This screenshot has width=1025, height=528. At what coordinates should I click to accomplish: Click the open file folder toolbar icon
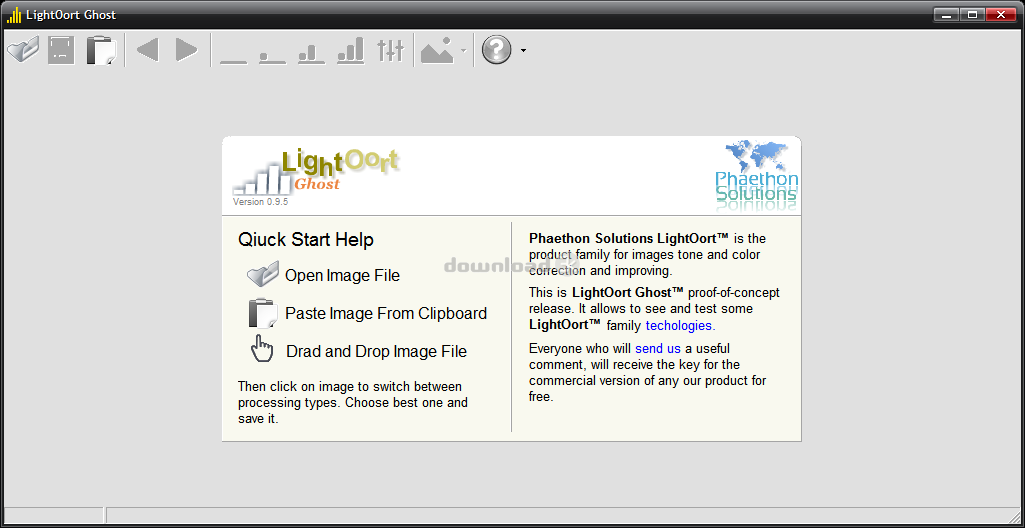pyautogui.click(x=23, y=49)
